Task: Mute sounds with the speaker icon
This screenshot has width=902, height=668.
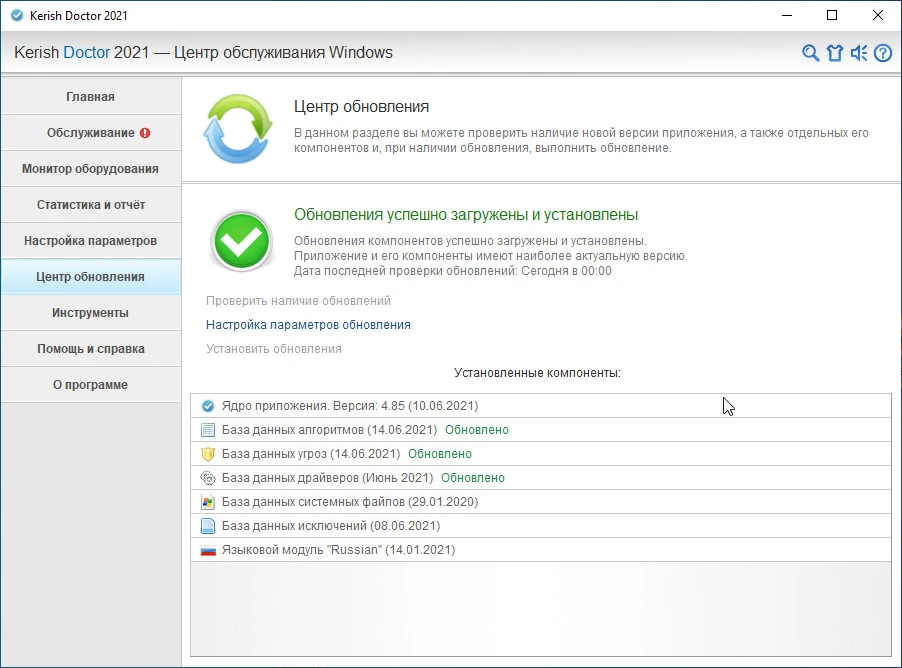Action: click(859, 53)
